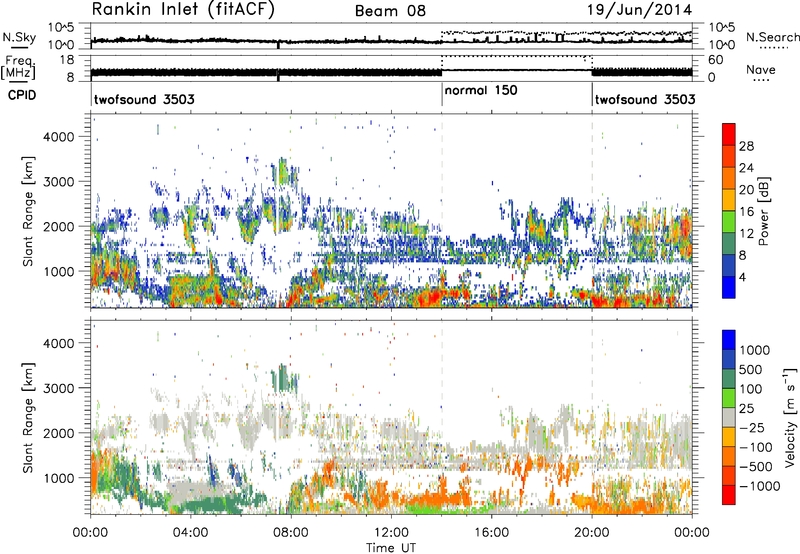
Task: Click the '24' value on power color bar
Action: click(746, 168)
